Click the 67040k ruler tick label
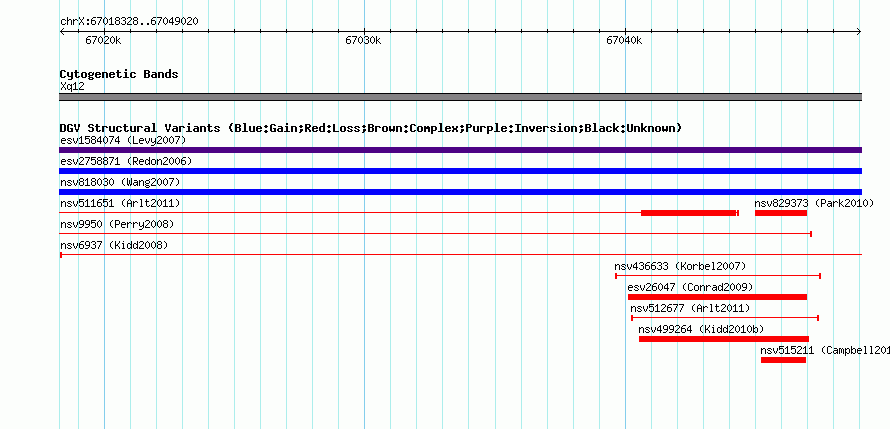This screenshot has width=890, height=429. (x=624, y=40)
